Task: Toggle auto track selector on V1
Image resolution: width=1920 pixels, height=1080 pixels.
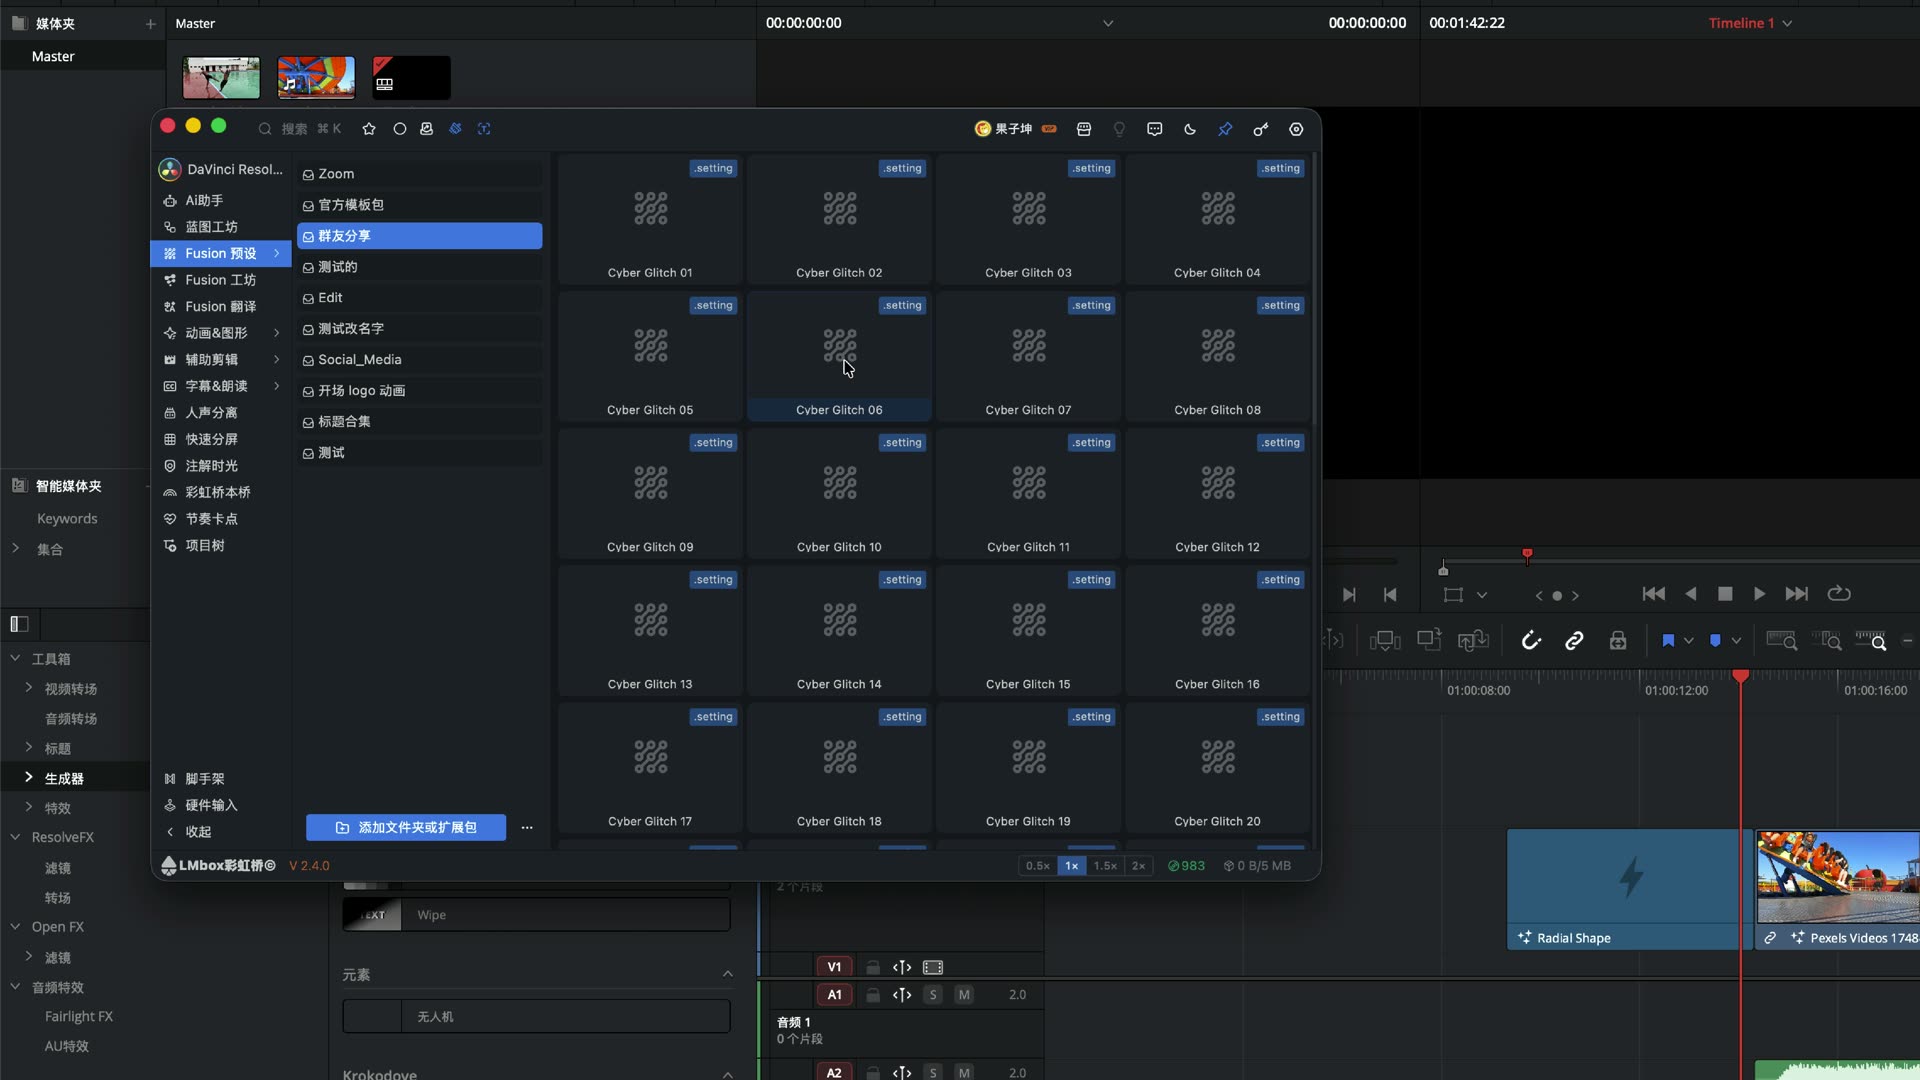Action: [x=902, y=967]
